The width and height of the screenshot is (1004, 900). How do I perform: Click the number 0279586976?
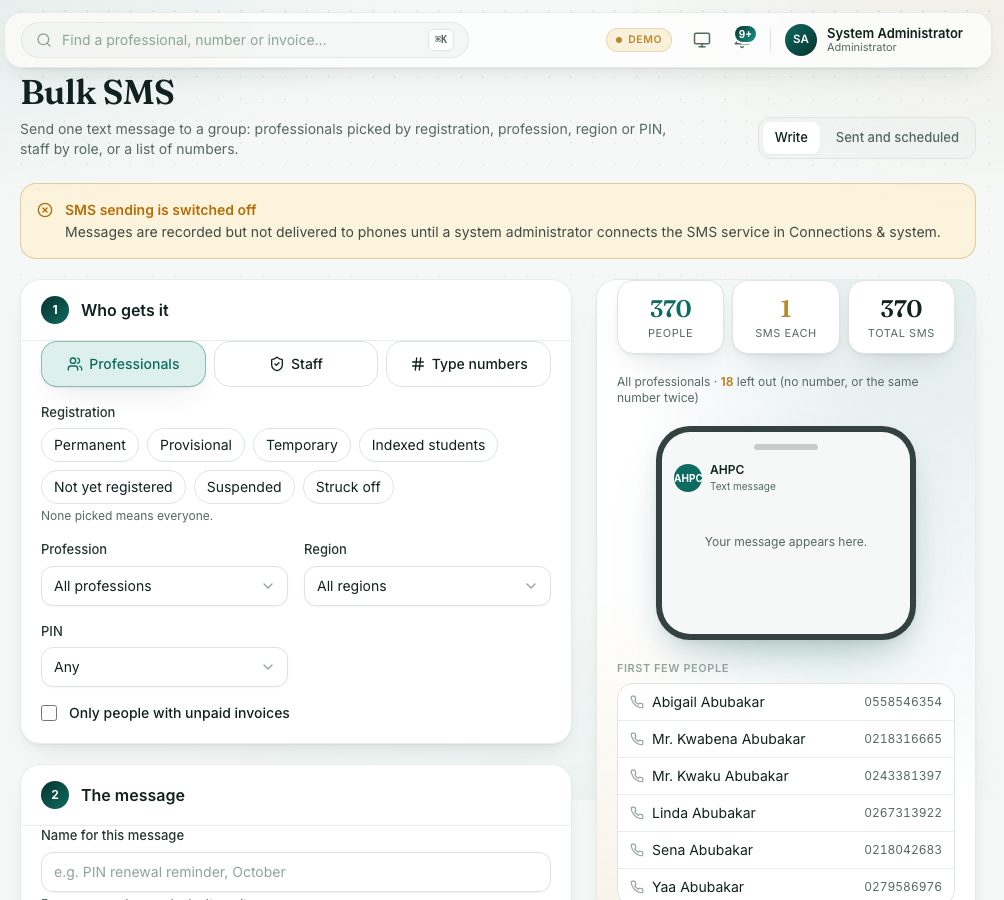click(x=903, y=887)
